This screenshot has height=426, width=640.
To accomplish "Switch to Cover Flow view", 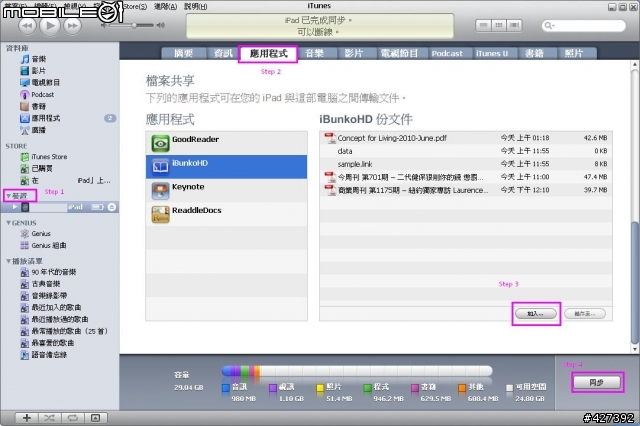I will (x=514, y=25).
